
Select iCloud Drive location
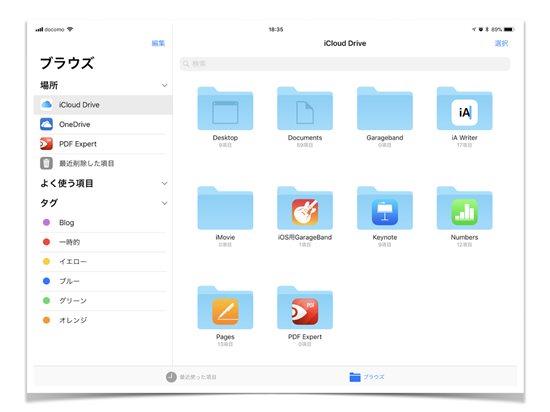(103, 104)
